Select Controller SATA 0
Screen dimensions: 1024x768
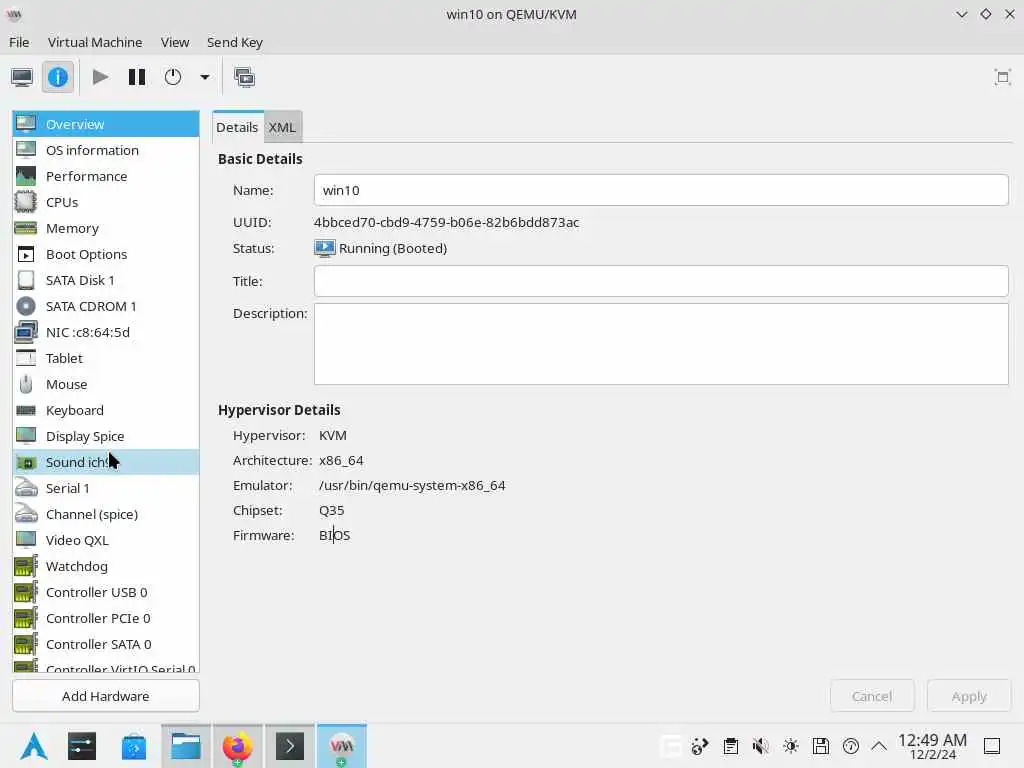(106, 645)
